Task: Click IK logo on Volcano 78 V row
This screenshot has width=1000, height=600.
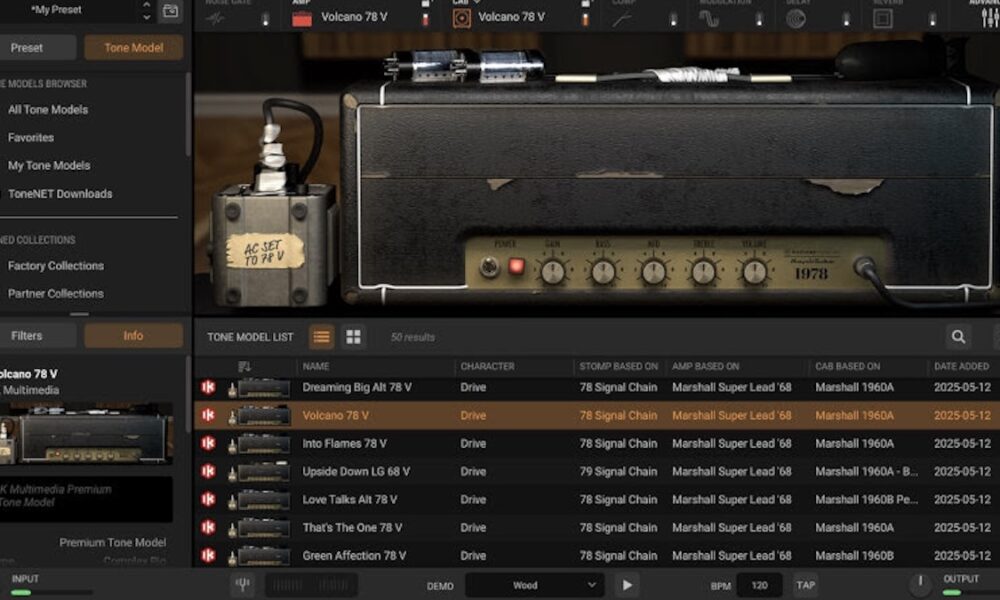Action: pos(208,415)
